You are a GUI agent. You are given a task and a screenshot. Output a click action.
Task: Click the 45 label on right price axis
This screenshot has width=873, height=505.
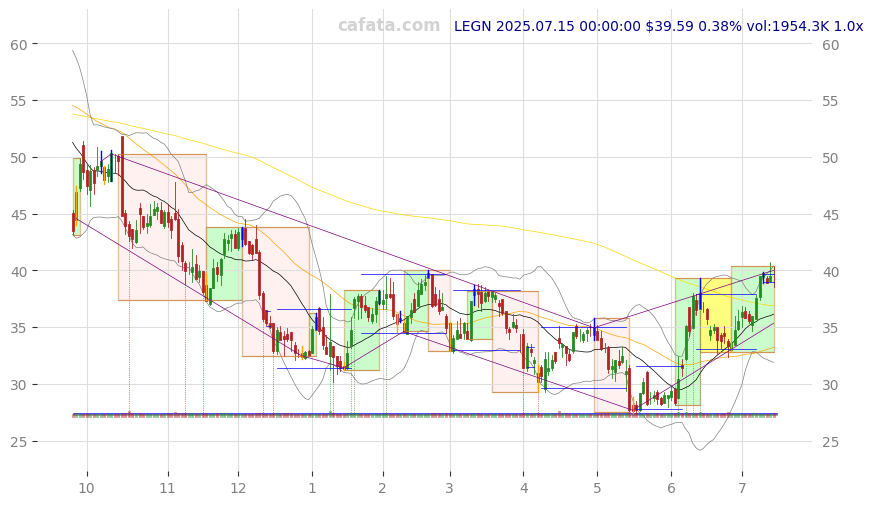831,215
